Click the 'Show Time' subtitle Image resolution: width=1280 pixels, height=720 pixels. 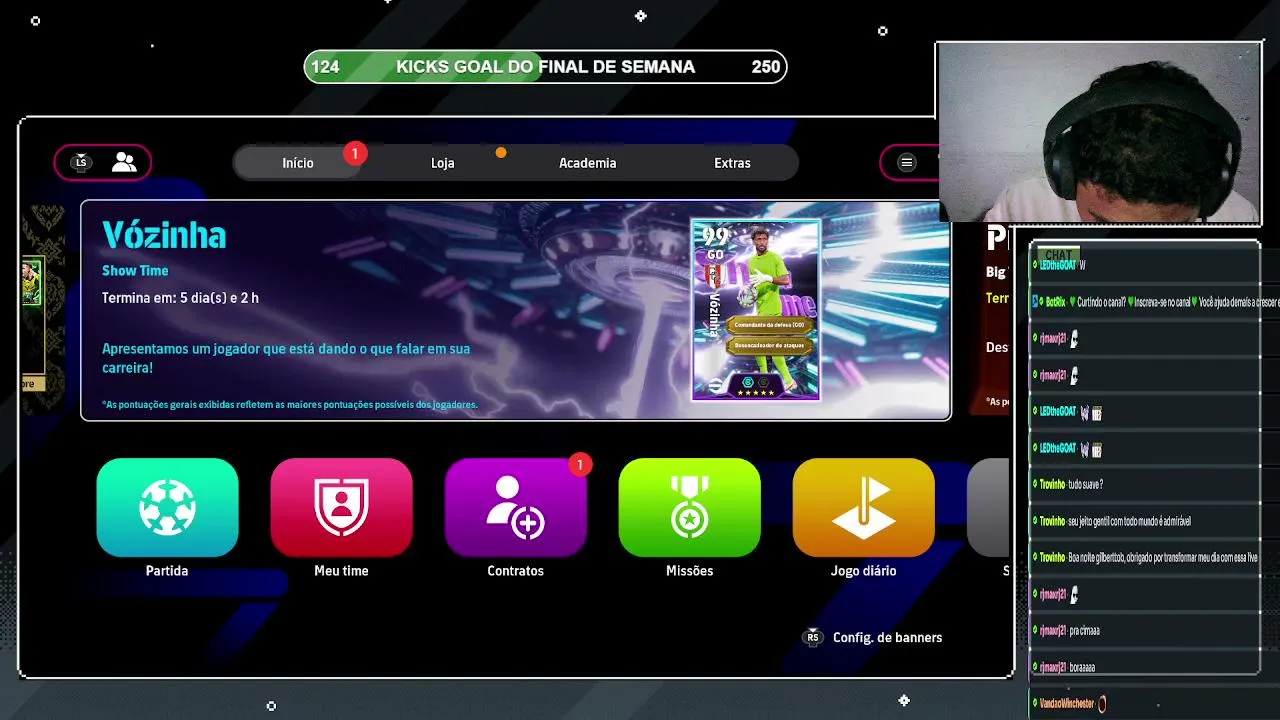tap(135, 270)
